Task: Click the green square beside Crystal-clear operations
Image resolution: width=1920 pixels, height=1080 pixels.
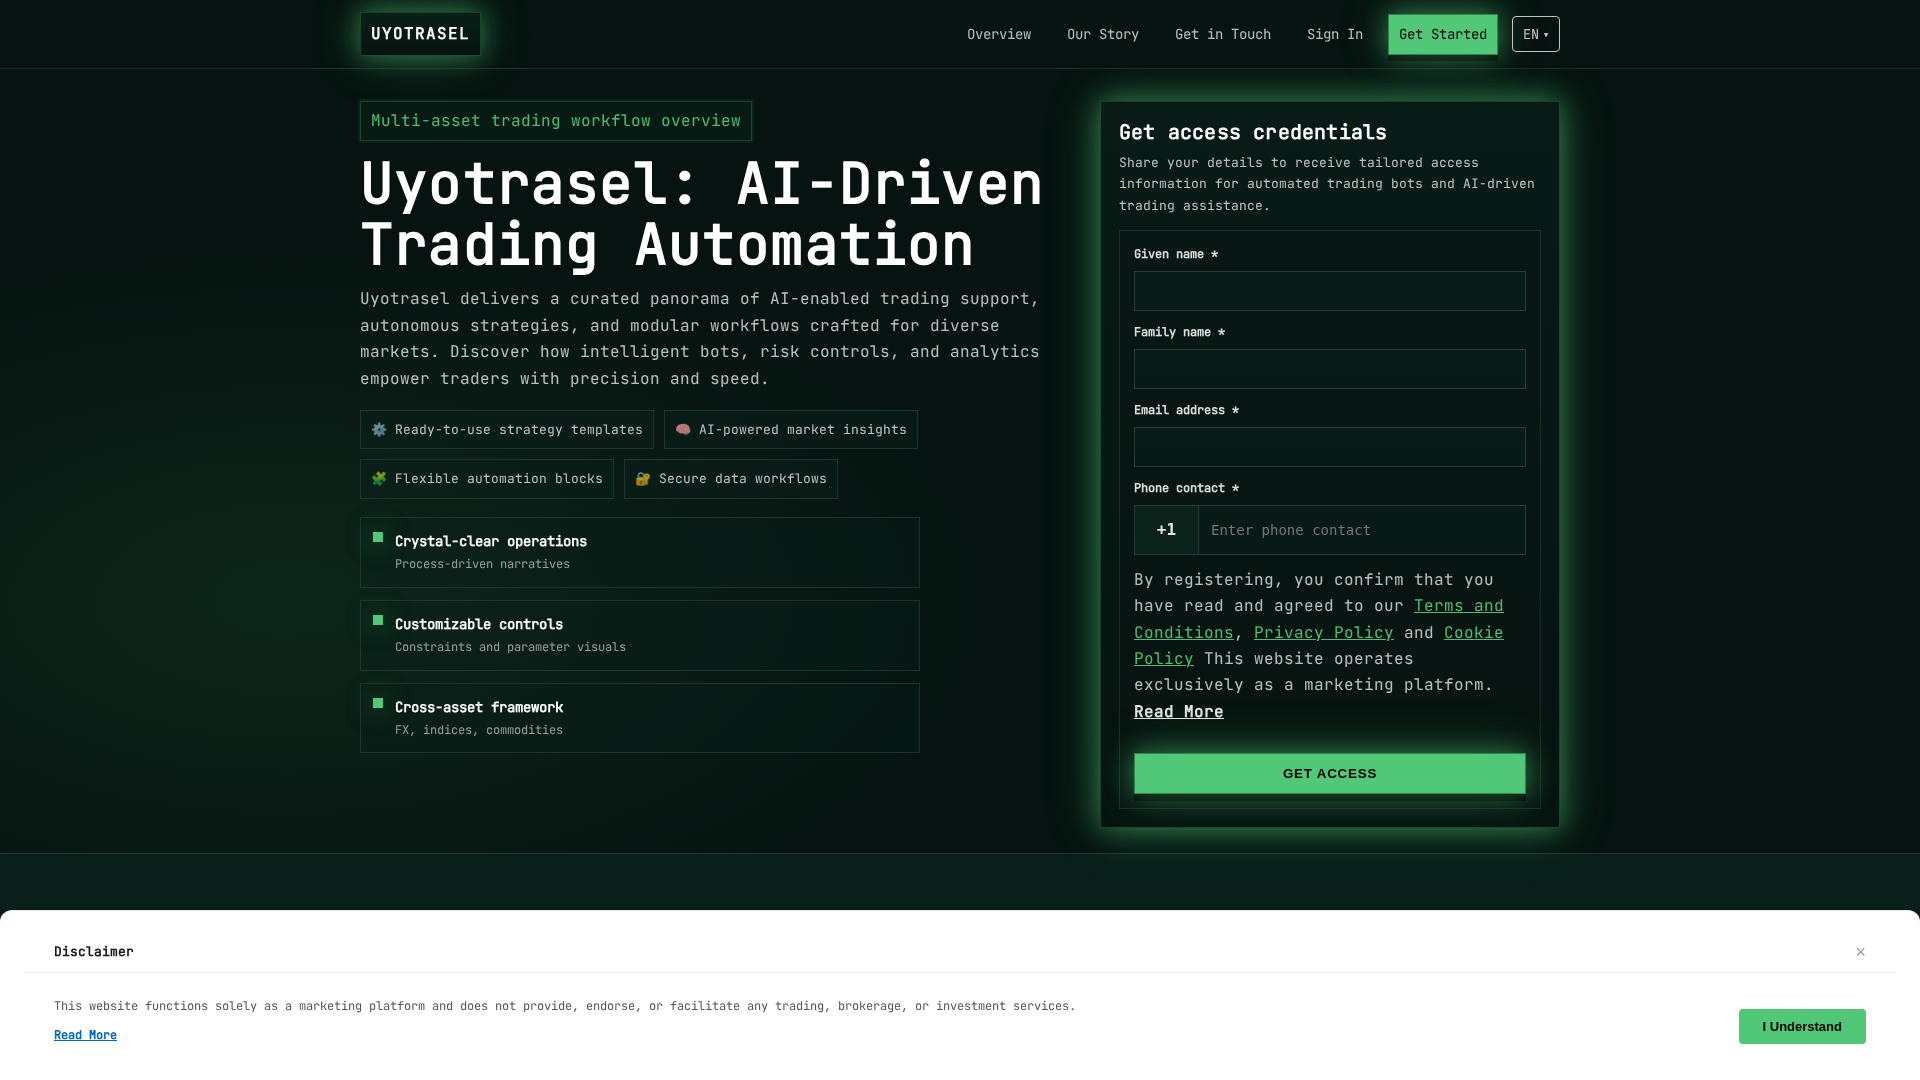Action: pos(378,537)
